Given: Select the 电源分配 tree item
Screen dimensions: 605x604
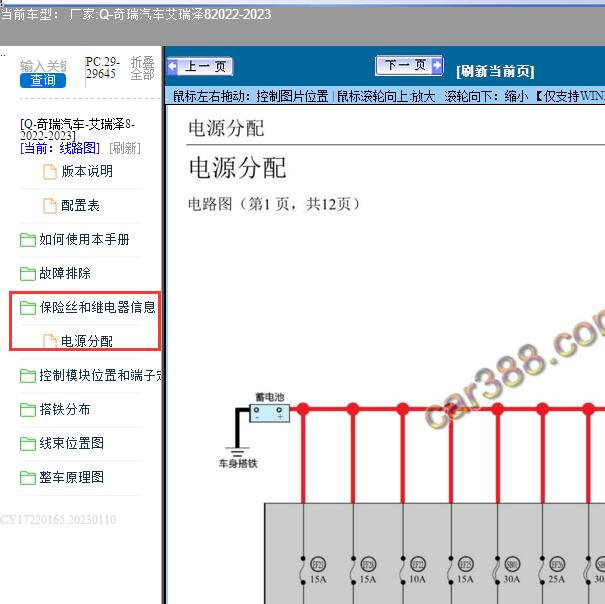Looking at the screenshot, I should (87, 341).
